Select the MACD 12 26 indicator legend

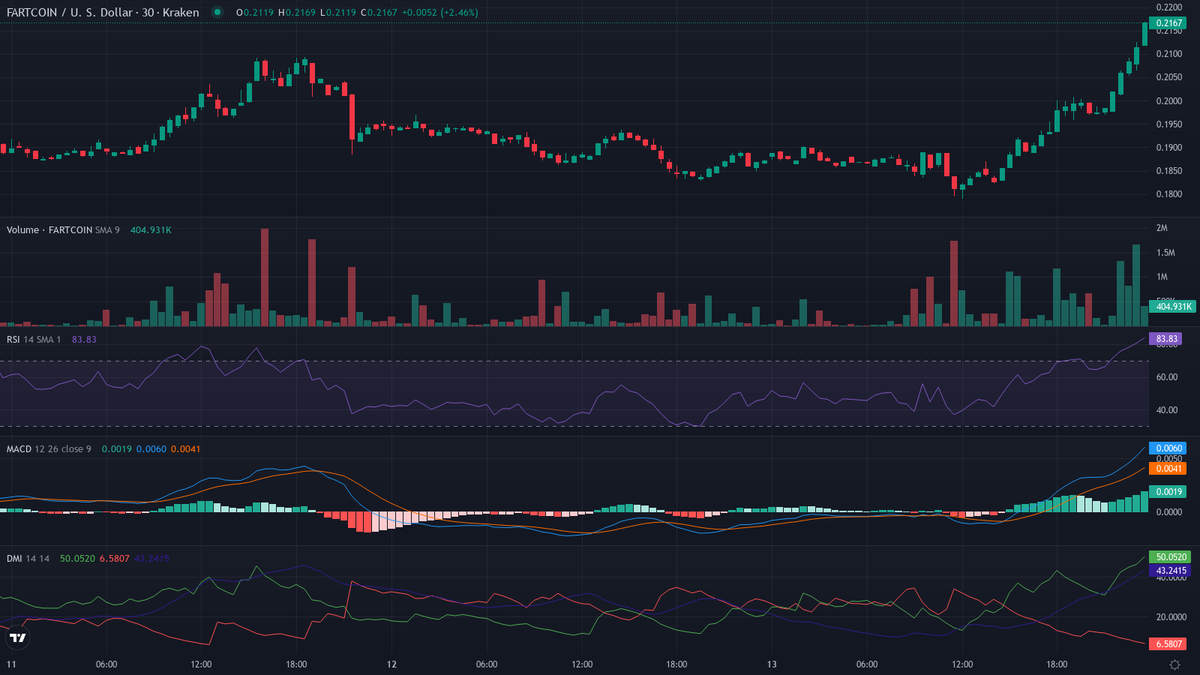(x=48, y=448)
